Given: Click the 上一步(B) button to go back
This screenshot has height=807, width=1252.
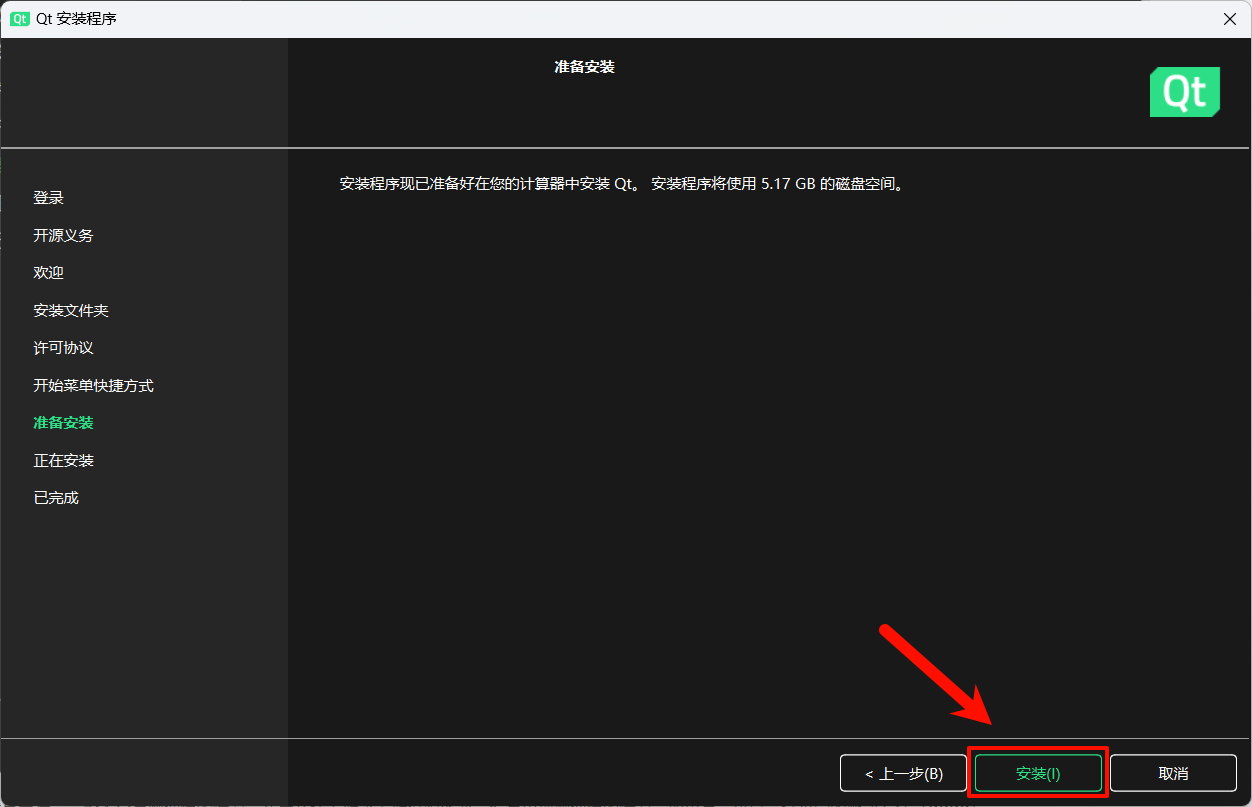Looking at the screenshot, I should [x=902, y=772].
